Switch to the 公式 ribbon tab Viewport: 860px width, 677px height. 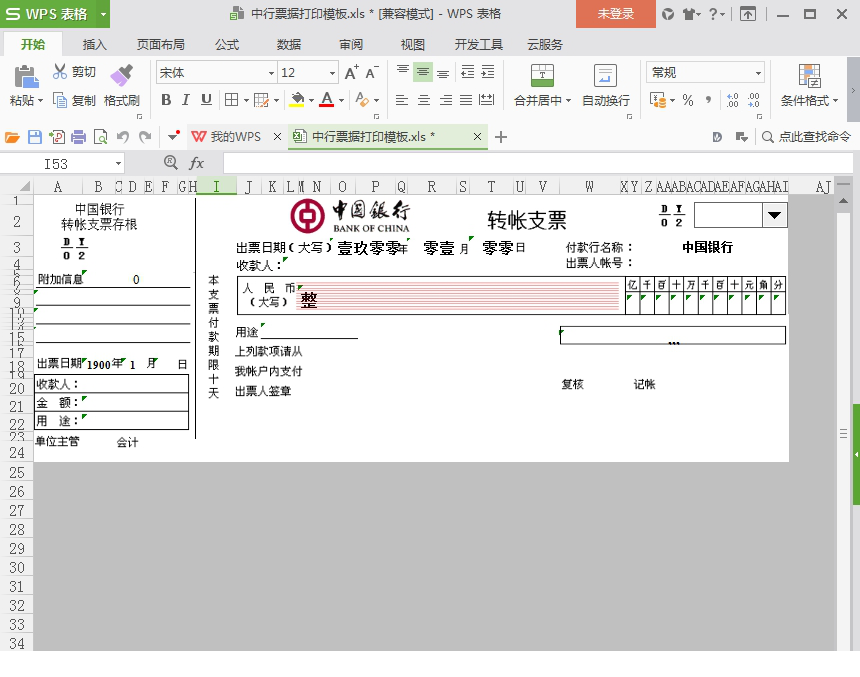227,44
